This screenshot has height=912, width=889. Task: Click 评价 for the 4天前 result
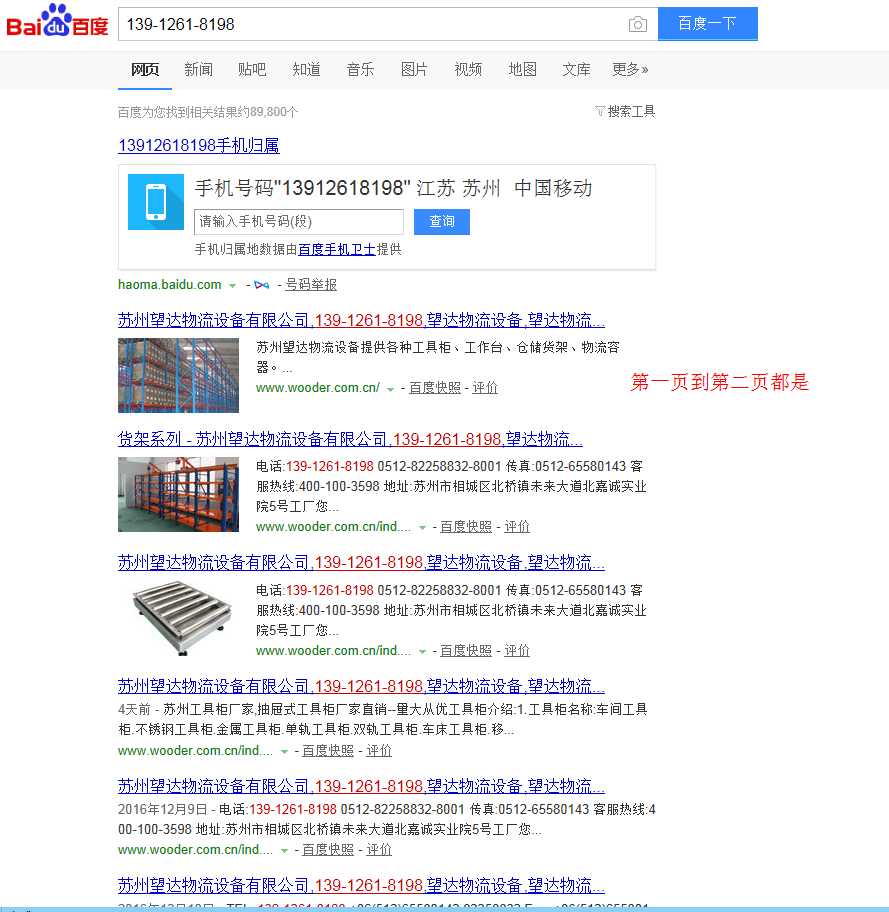[x=379, y=751]
